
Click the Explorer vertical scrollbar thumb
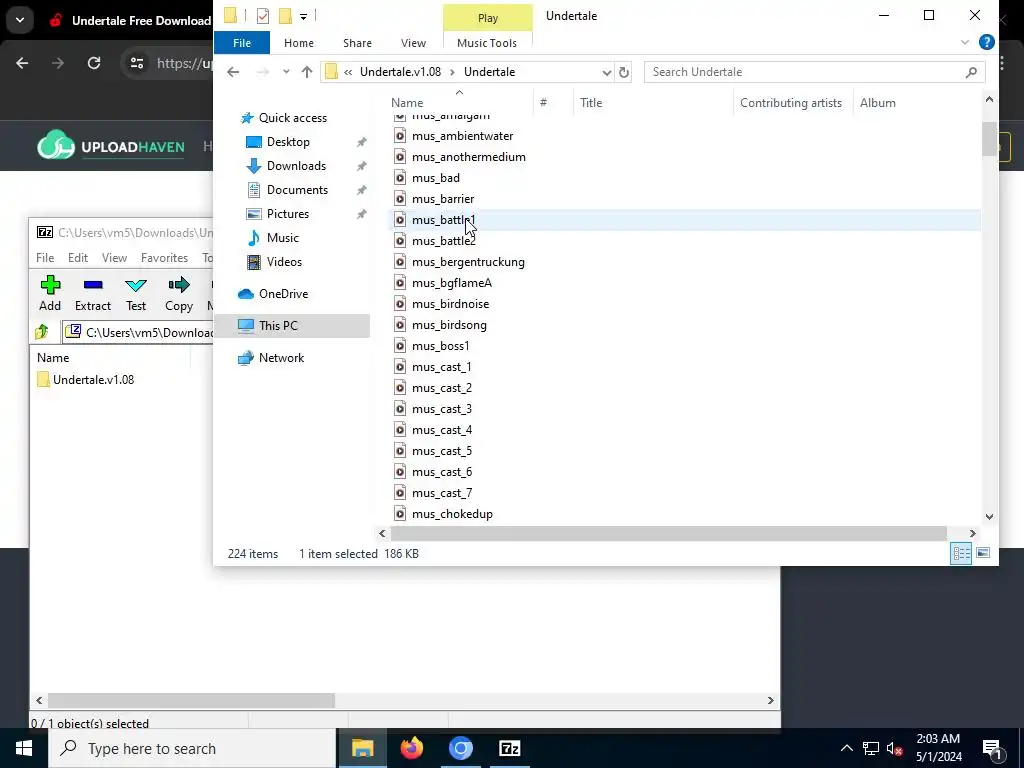pyautogui.click(x=989, y=139)
